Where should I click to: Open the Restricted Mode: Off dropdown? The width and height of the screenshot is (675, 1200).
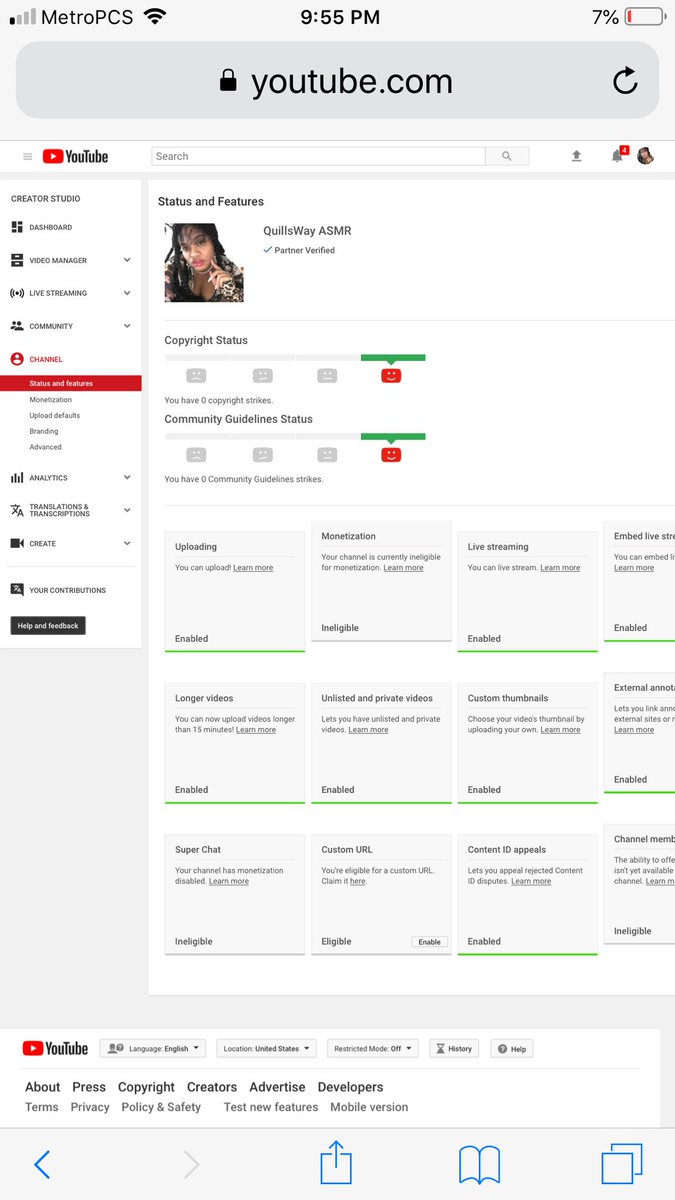(x=373, y=1049)
